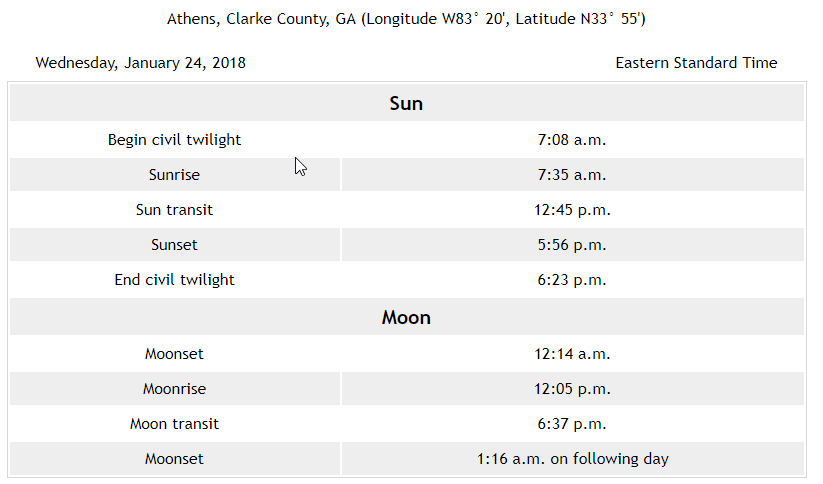Image resolution: width=823 pixels, height=484 pixels.
Task: Click the Eastern Standard Time text
Action: point(696,62)
